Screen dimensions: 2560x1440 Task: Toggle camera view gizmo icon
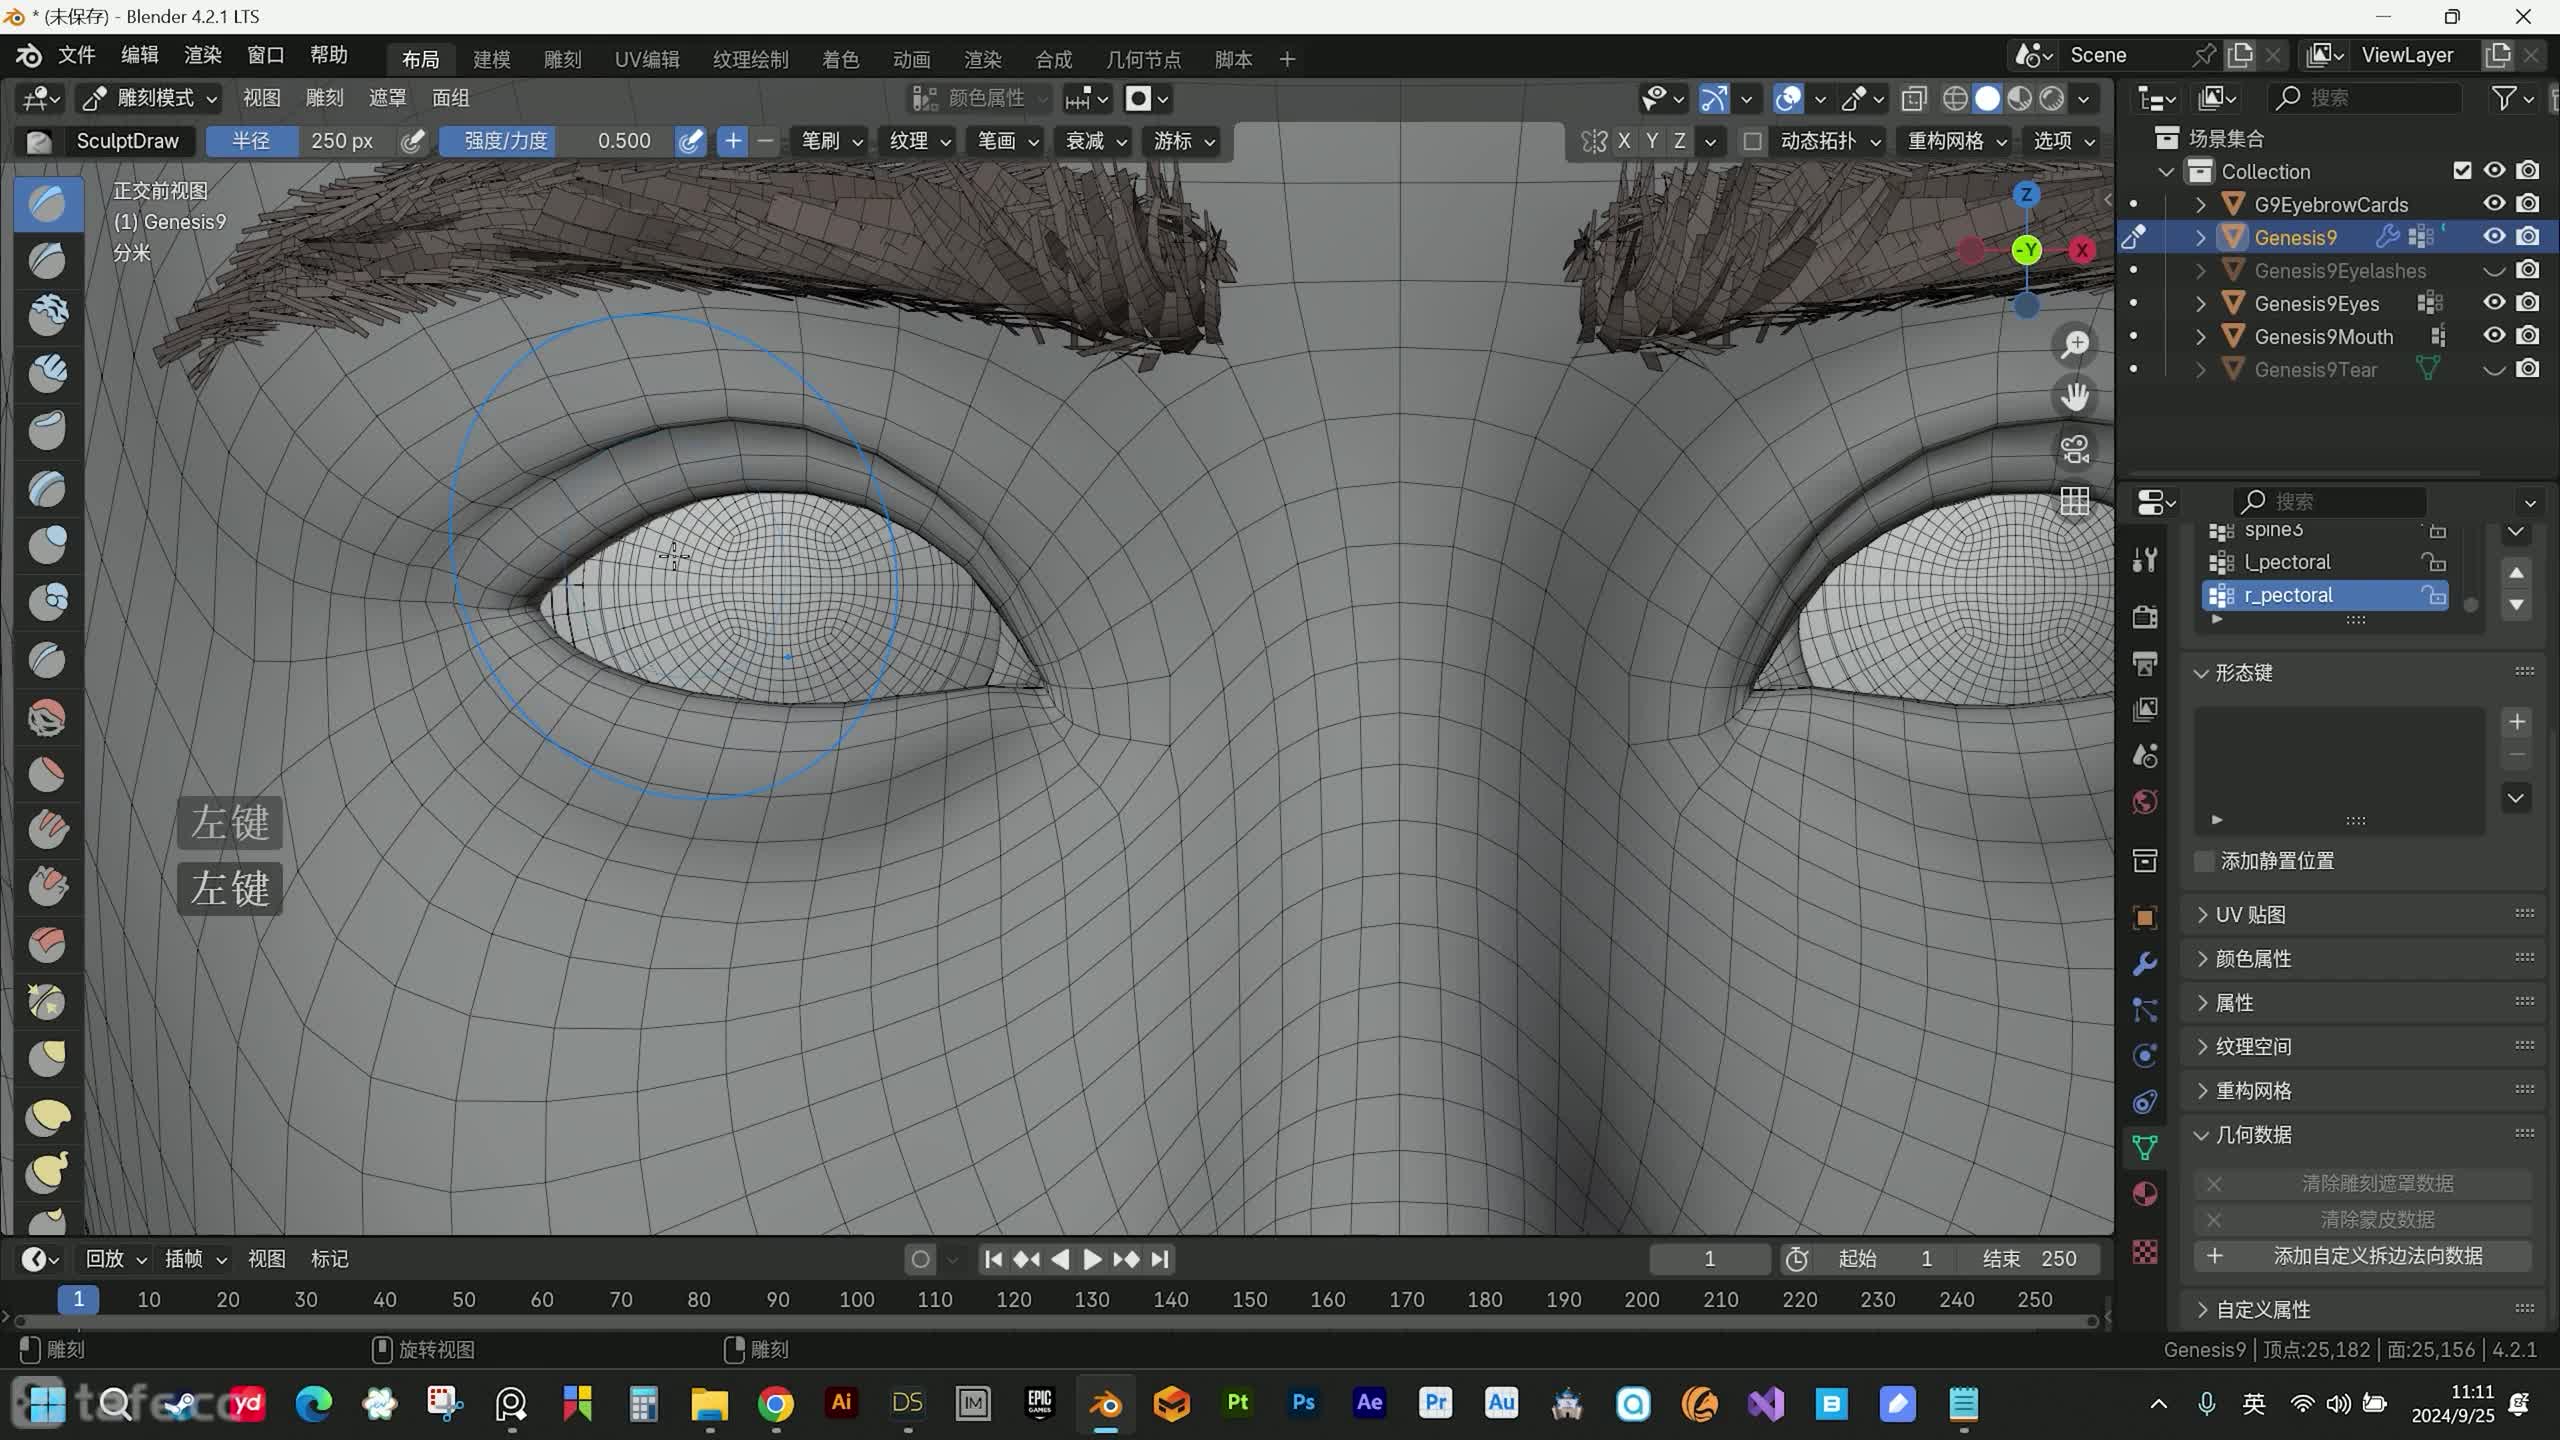(x=2075, y=449)
